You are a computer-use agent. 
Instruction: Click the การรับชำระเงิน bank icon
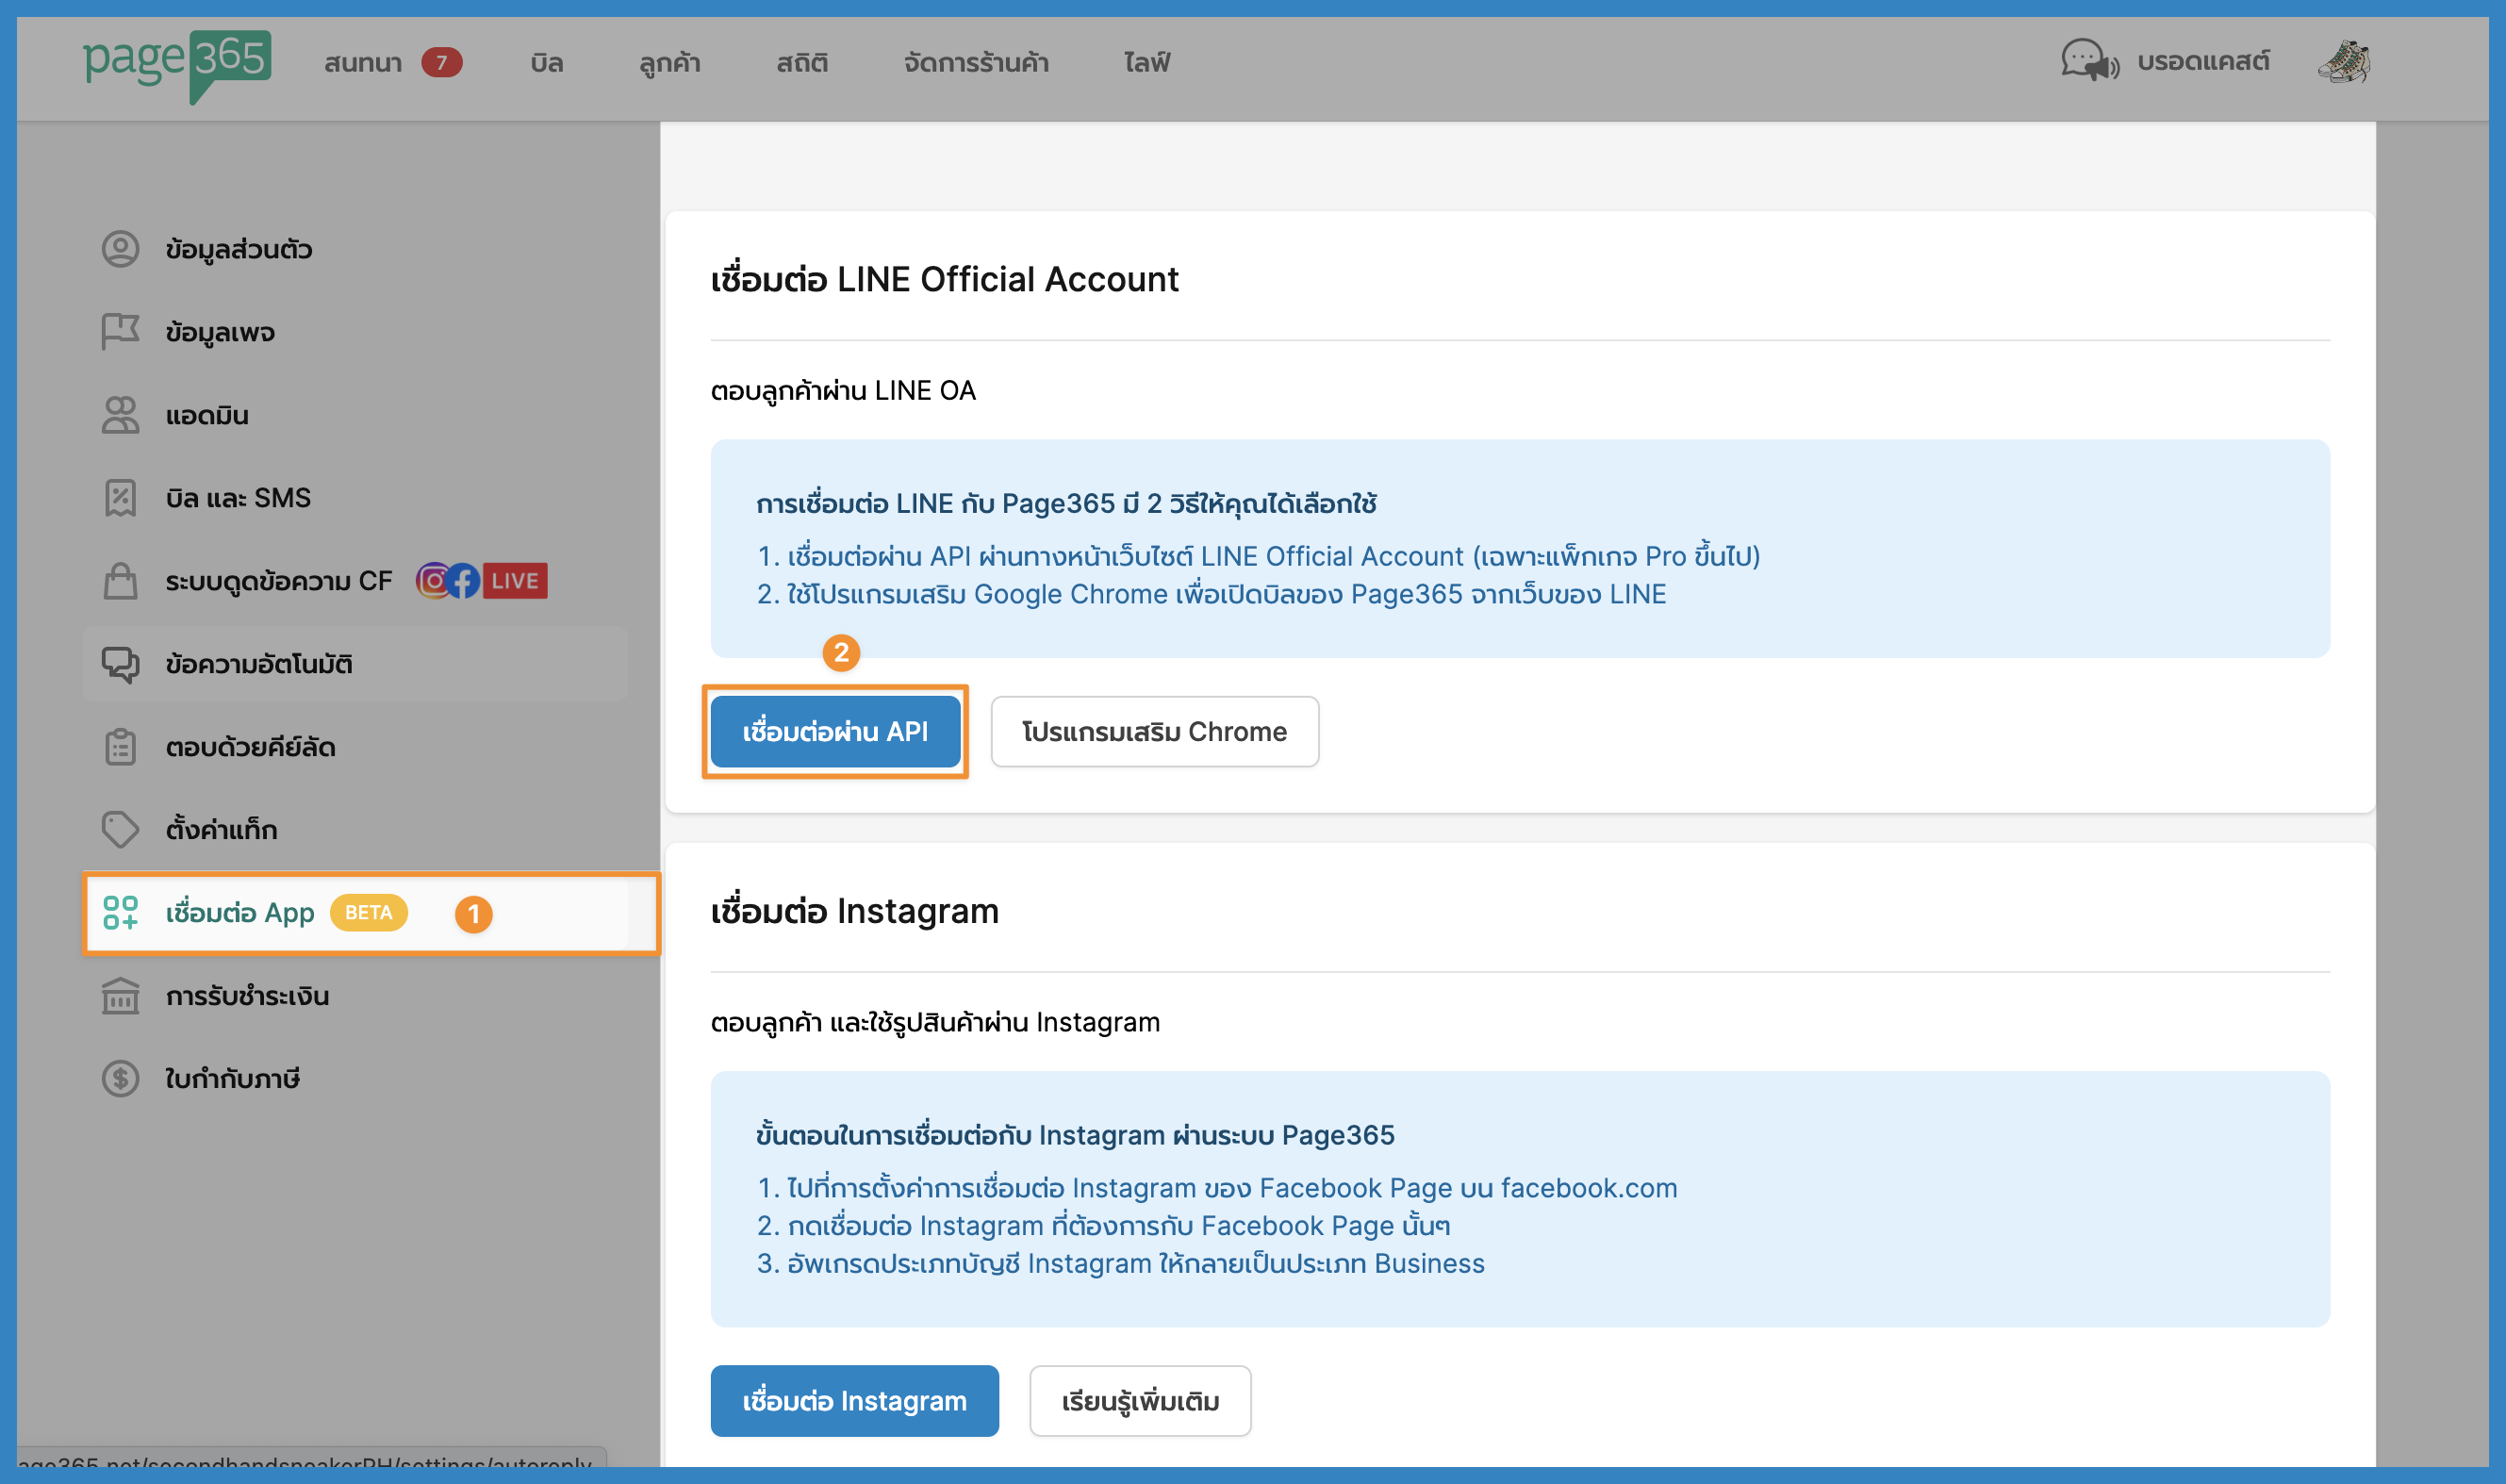tap(120, 996)
